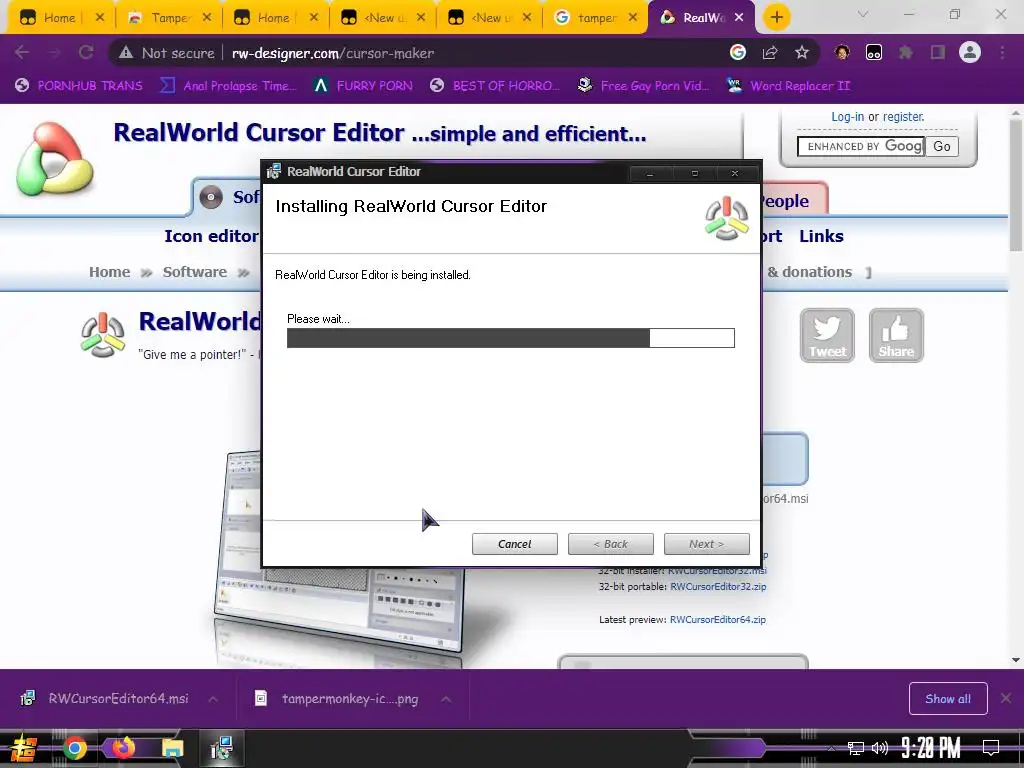Click the Google custom search field
1024x768 pixels.
tap(861, 146)
